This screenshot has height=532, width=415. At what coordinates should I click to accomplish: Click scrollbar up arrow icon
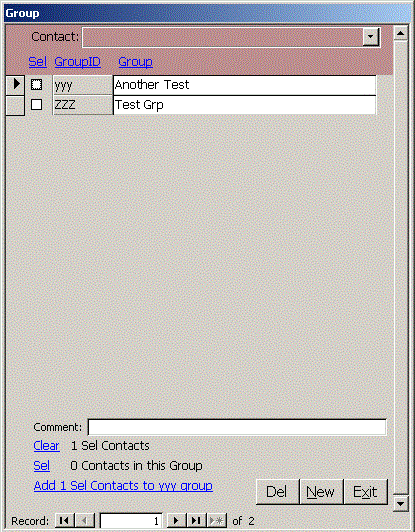click(401, 33)
